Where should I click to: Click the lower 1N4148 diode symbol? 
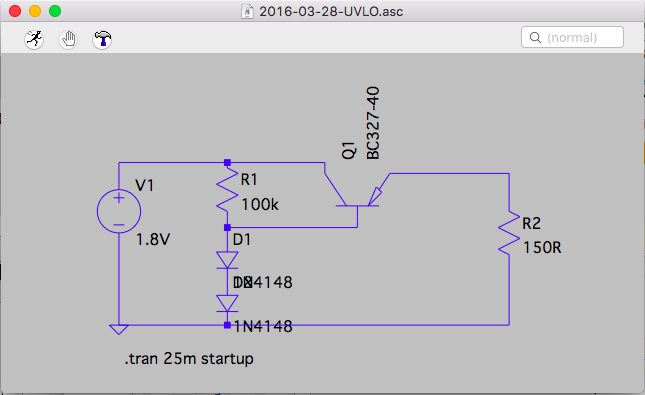[x=227, y=304]
